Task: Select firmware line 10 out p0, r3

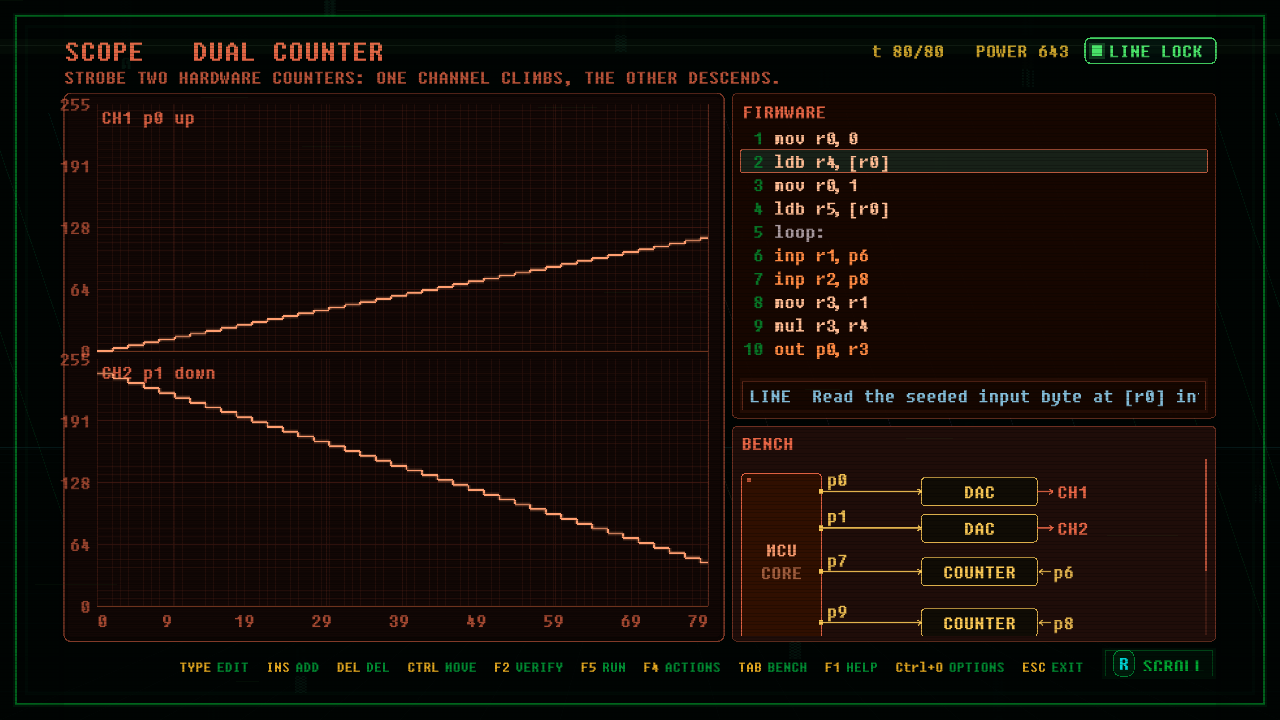Action: pyautogui.click(x=973, y=350)
